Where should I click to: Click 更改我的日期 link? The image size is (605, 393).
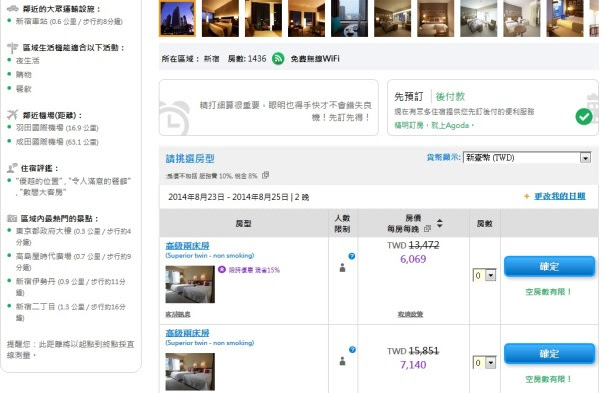(559, 196)
